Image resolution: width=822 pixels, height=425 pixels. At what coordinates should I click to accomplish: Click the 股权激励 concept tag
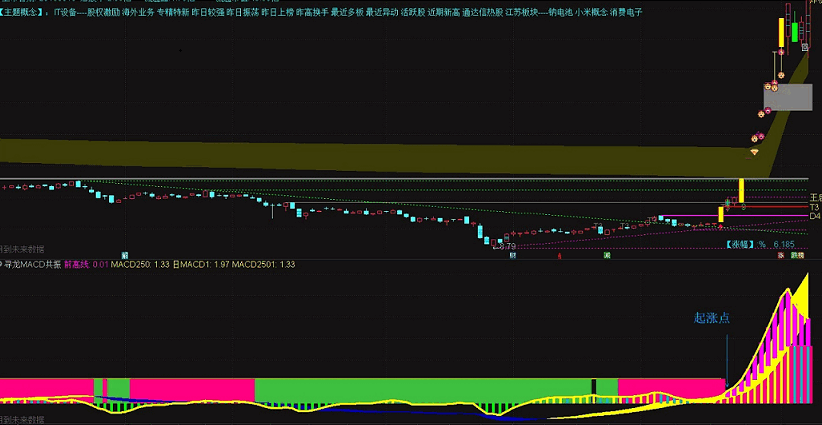103,12
